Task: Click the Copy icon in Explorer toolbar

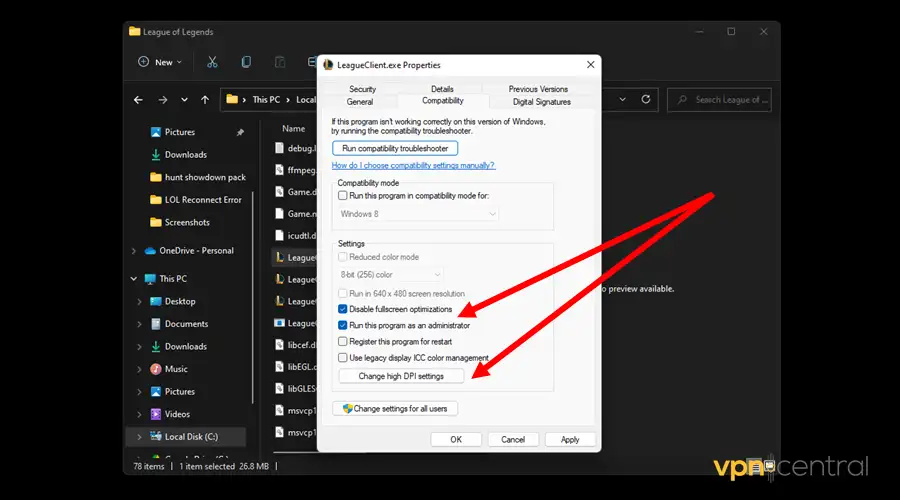Action: [246, 62]
